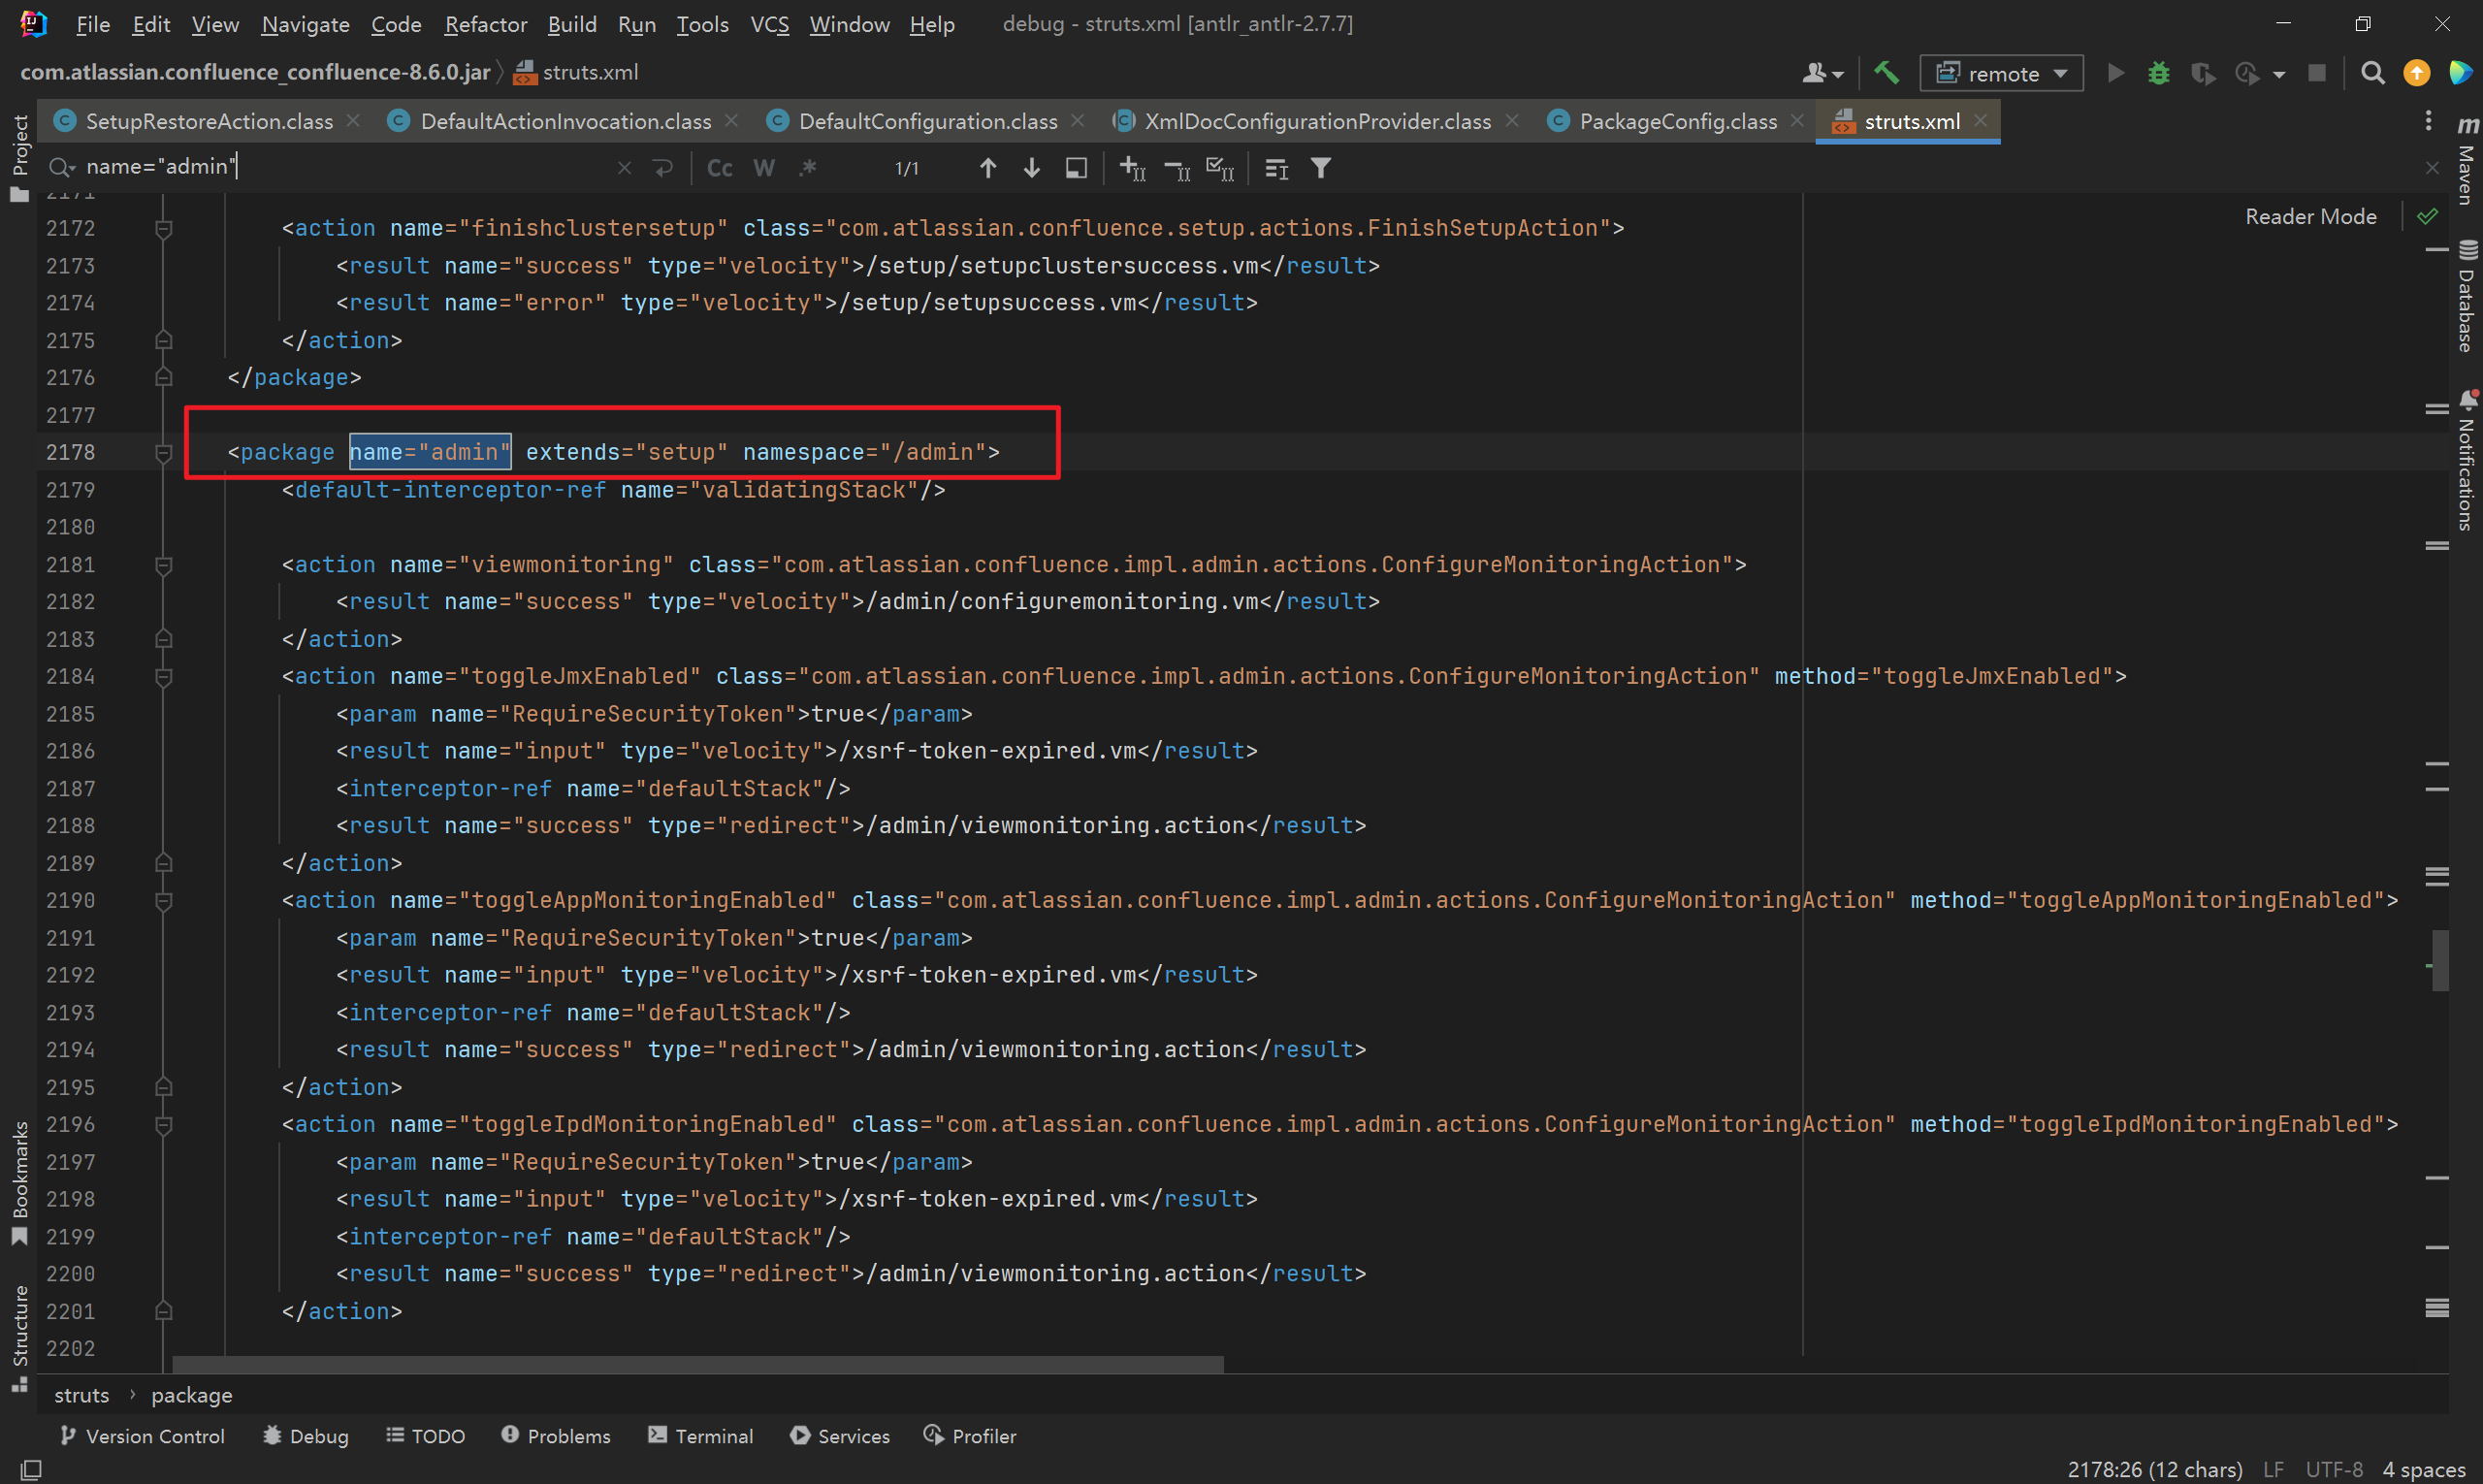Open Search Everywhere magnifier
2483x1484 pixels.
click(2372, 73)
